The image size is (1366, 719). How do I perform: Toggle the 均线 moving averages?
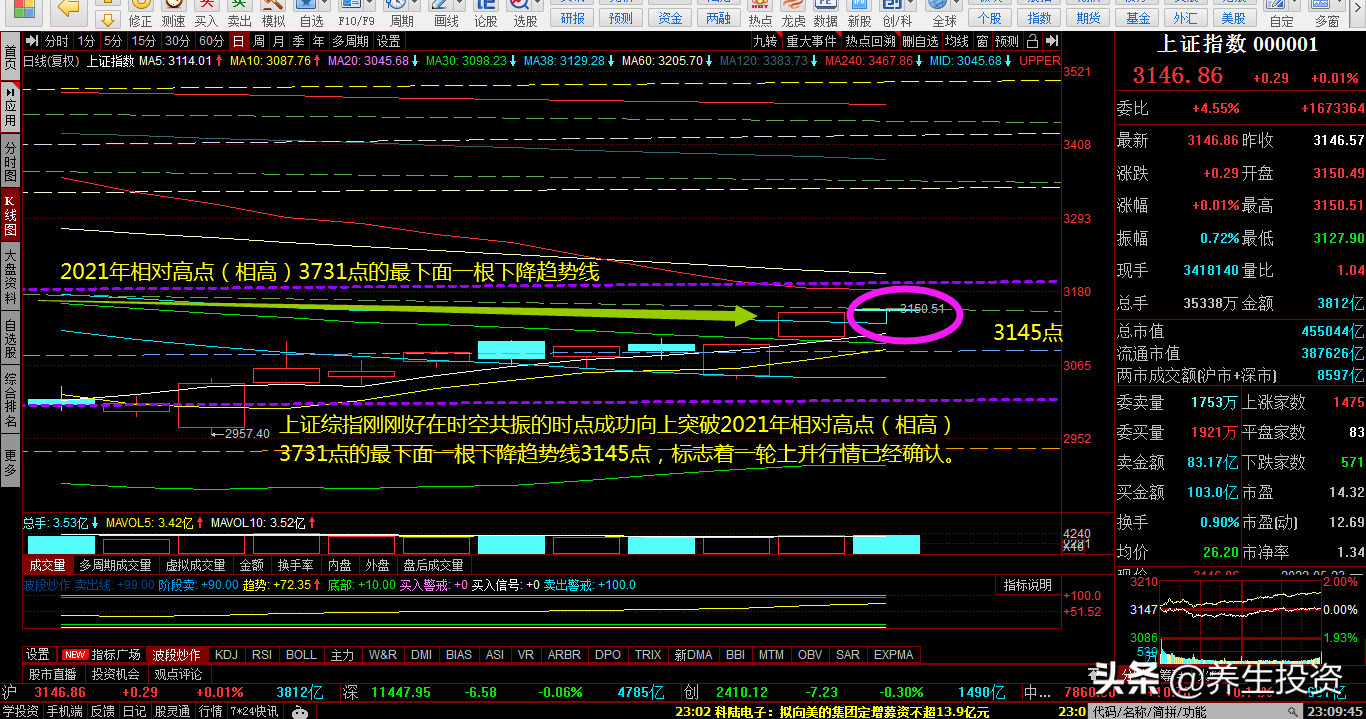[x=957, y=41]
